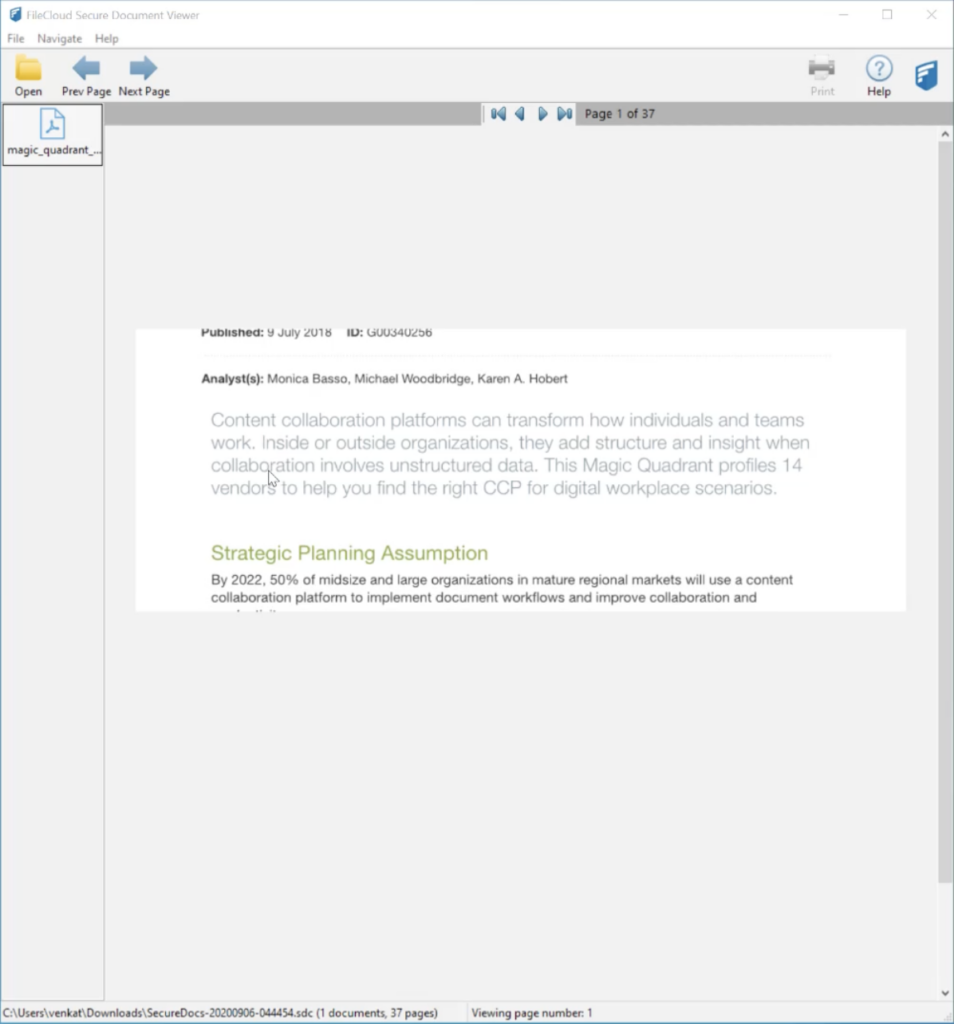The height and width of the screenshot is (1024, 954).
Task: Click the scroll up arrow of the document
Action: click(x=945, y=134)
